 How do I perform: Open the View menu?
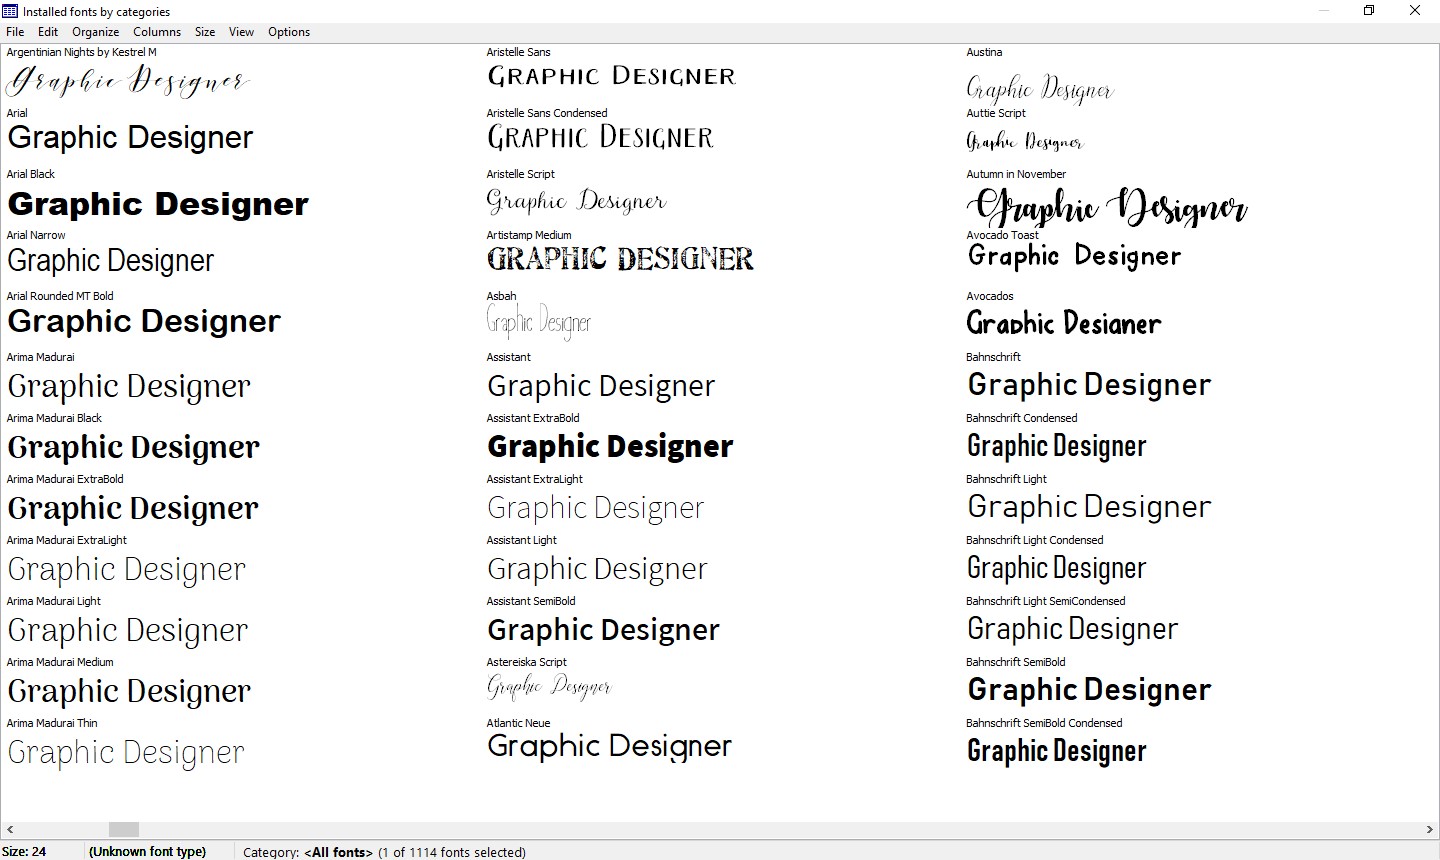[x=241, y=31]
